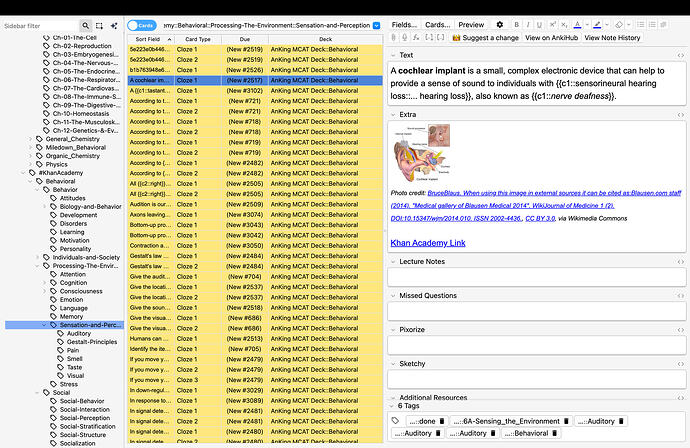Click the first cloze deletion bracket icon
Image resolution: width=690 pixels, height=448 pixels.
(x=429, y=37)
